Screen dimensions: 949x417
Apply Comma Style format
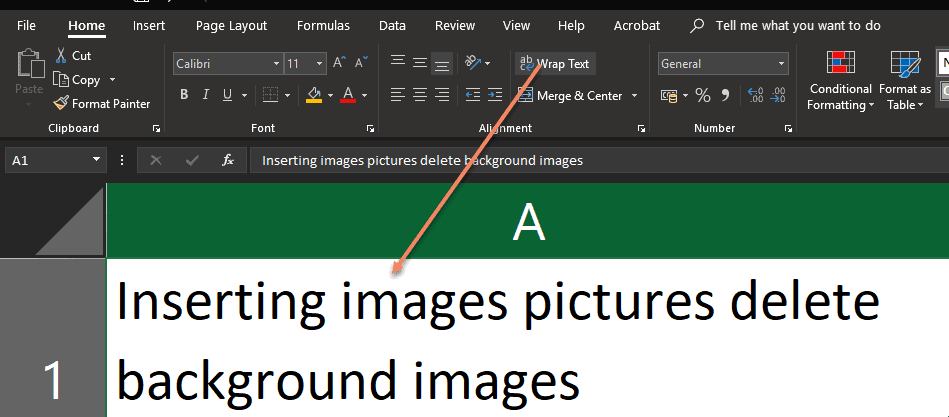tap(725, 96)
